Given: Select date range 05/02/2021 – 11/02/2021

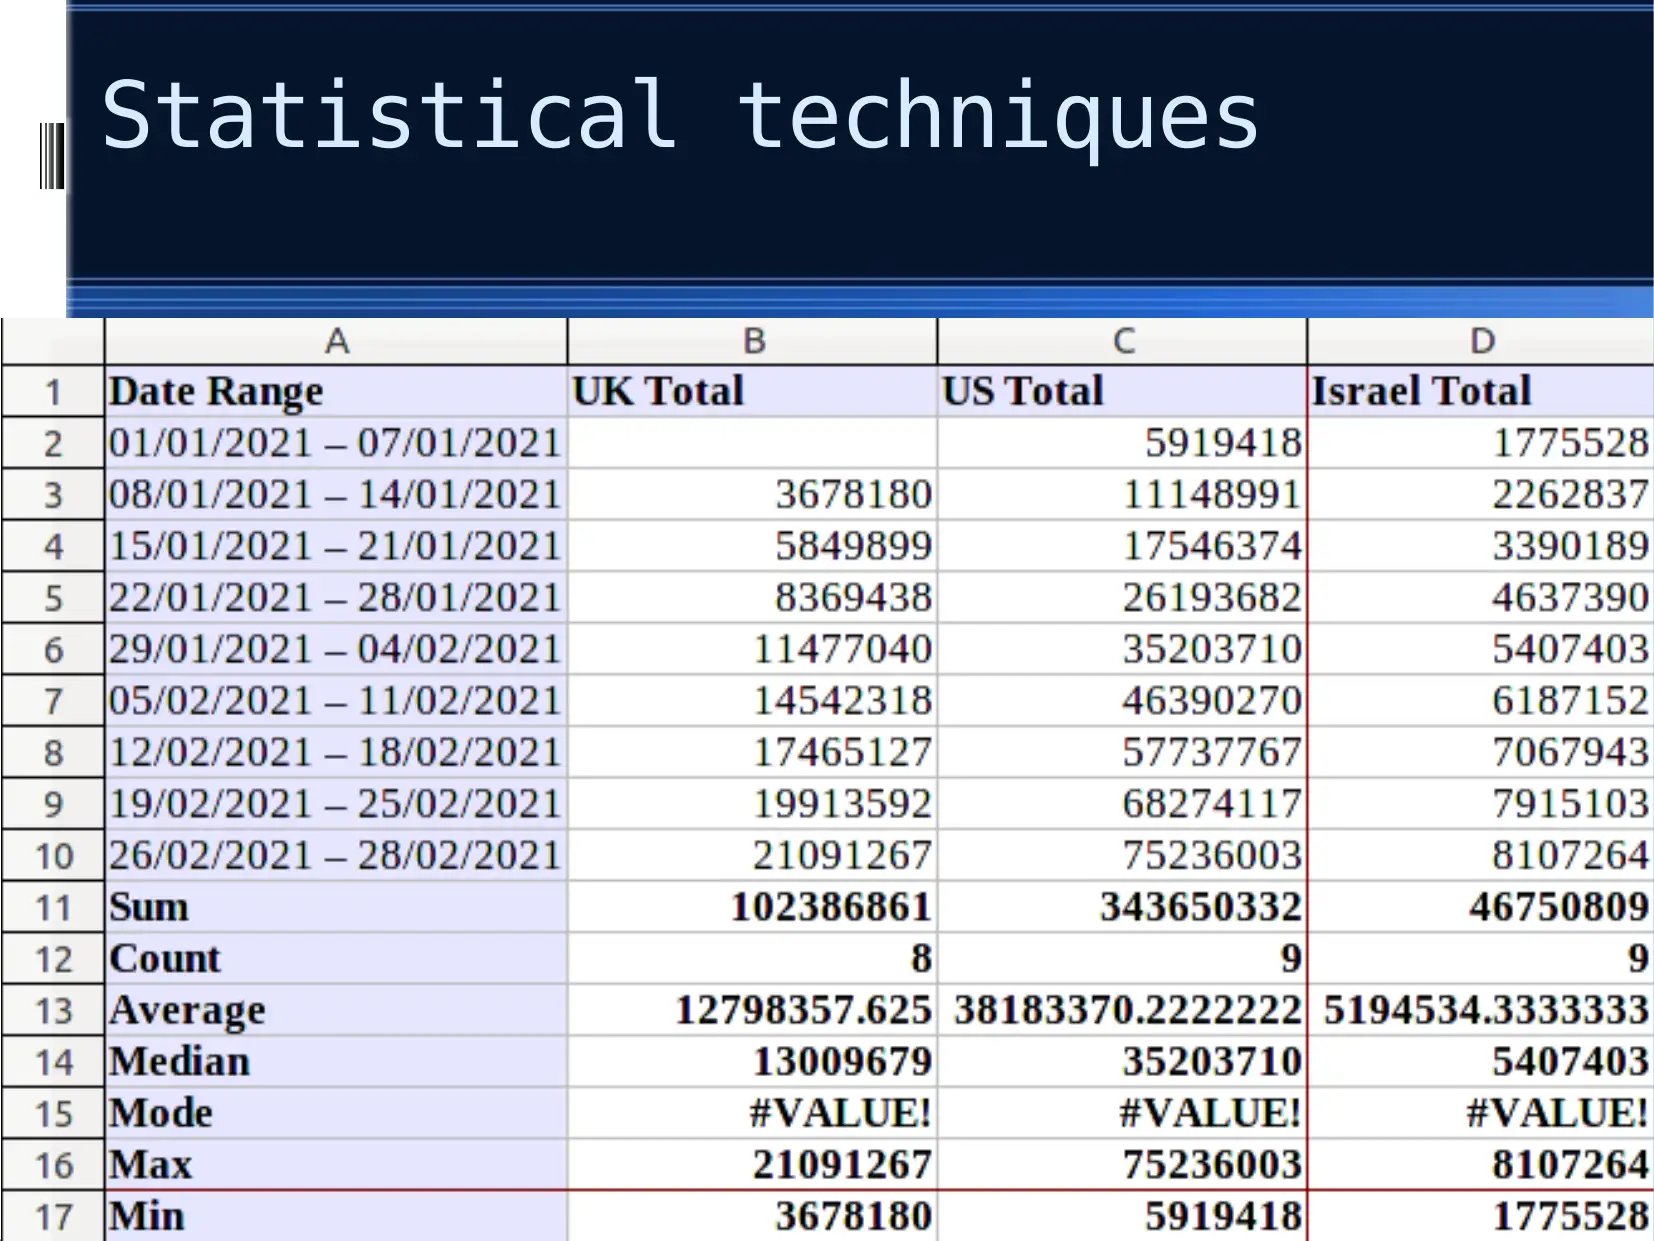Looking at the screenshot, I should tap(336, 701).
